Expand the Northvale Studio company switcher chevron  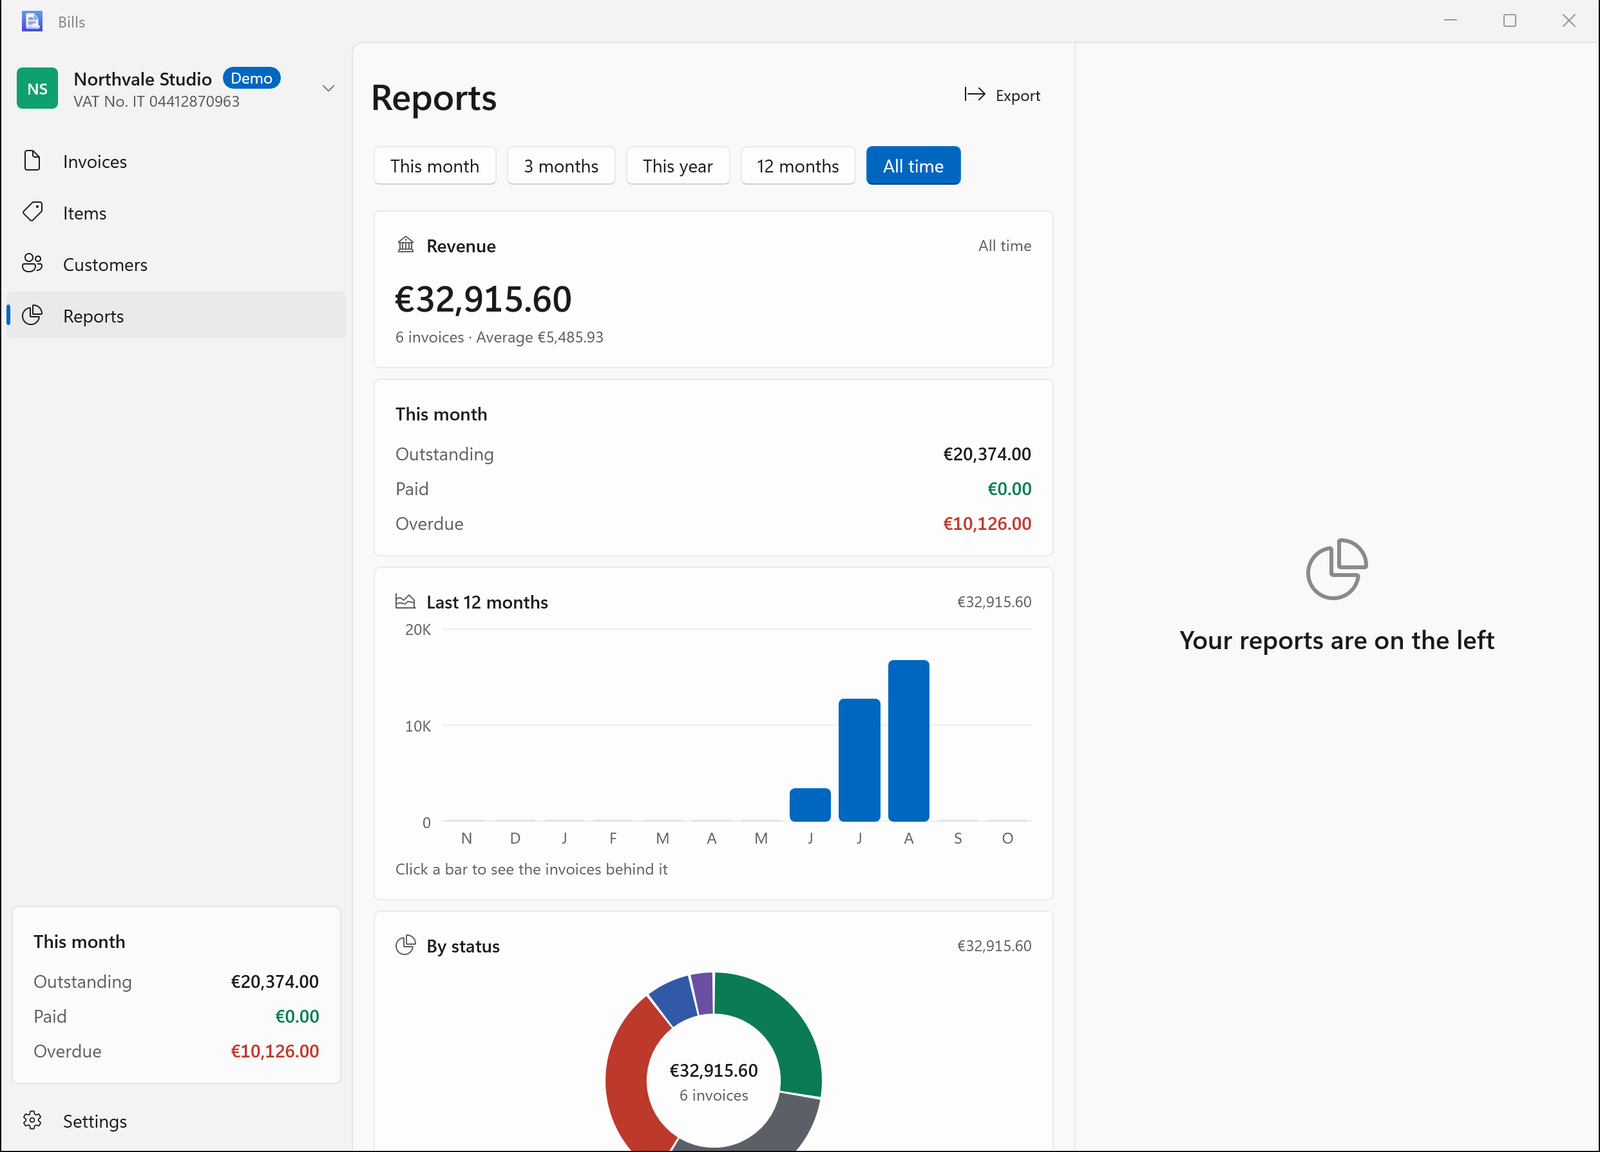328,88
